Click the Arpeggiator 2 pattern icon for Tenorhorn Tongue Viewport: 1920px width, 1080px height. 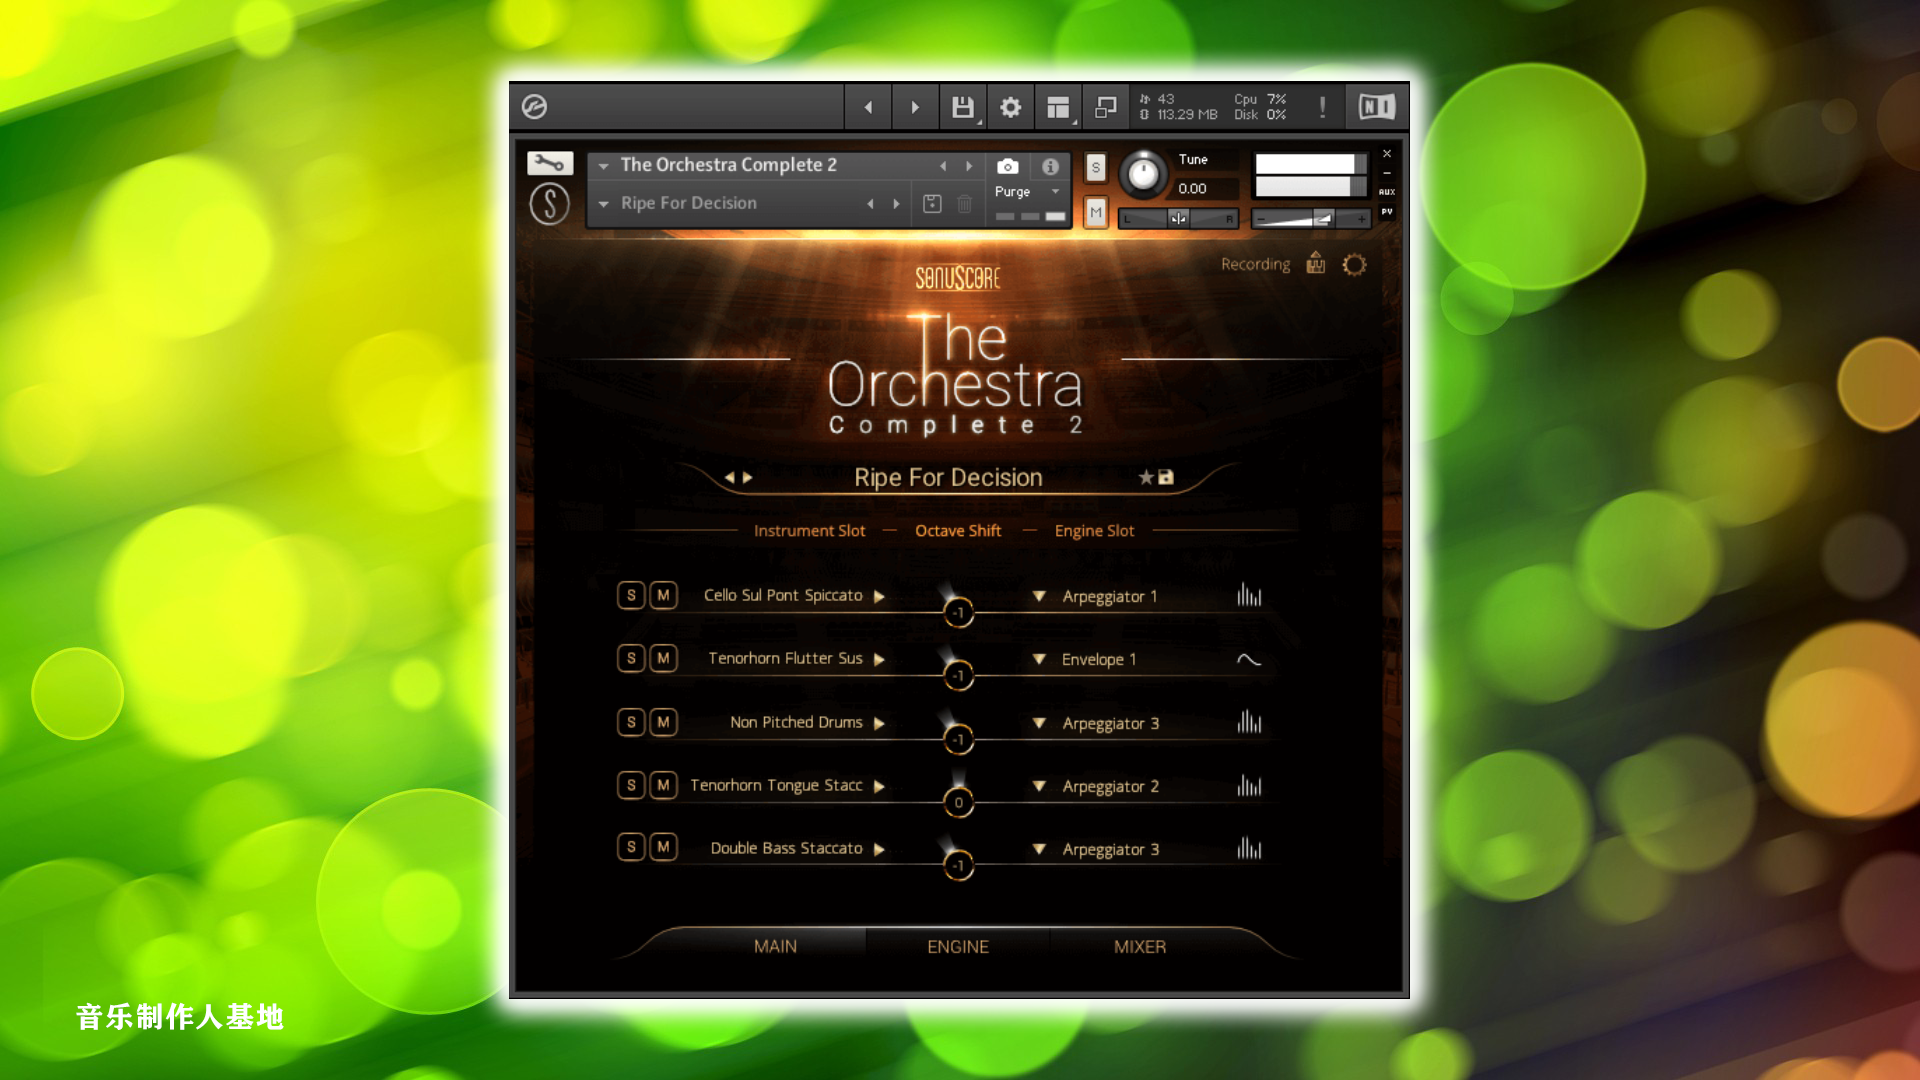[1249, 786]
